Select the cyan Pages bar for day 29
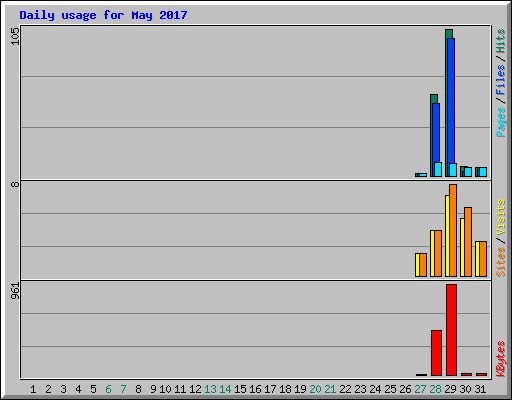 click(x=453, y=170)
